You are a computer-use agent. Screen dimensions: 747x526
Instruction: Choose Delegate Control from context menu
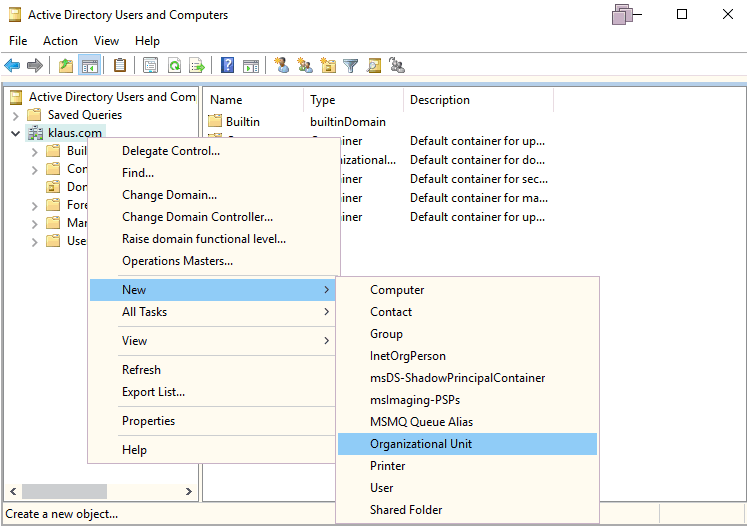click(171, 151)
